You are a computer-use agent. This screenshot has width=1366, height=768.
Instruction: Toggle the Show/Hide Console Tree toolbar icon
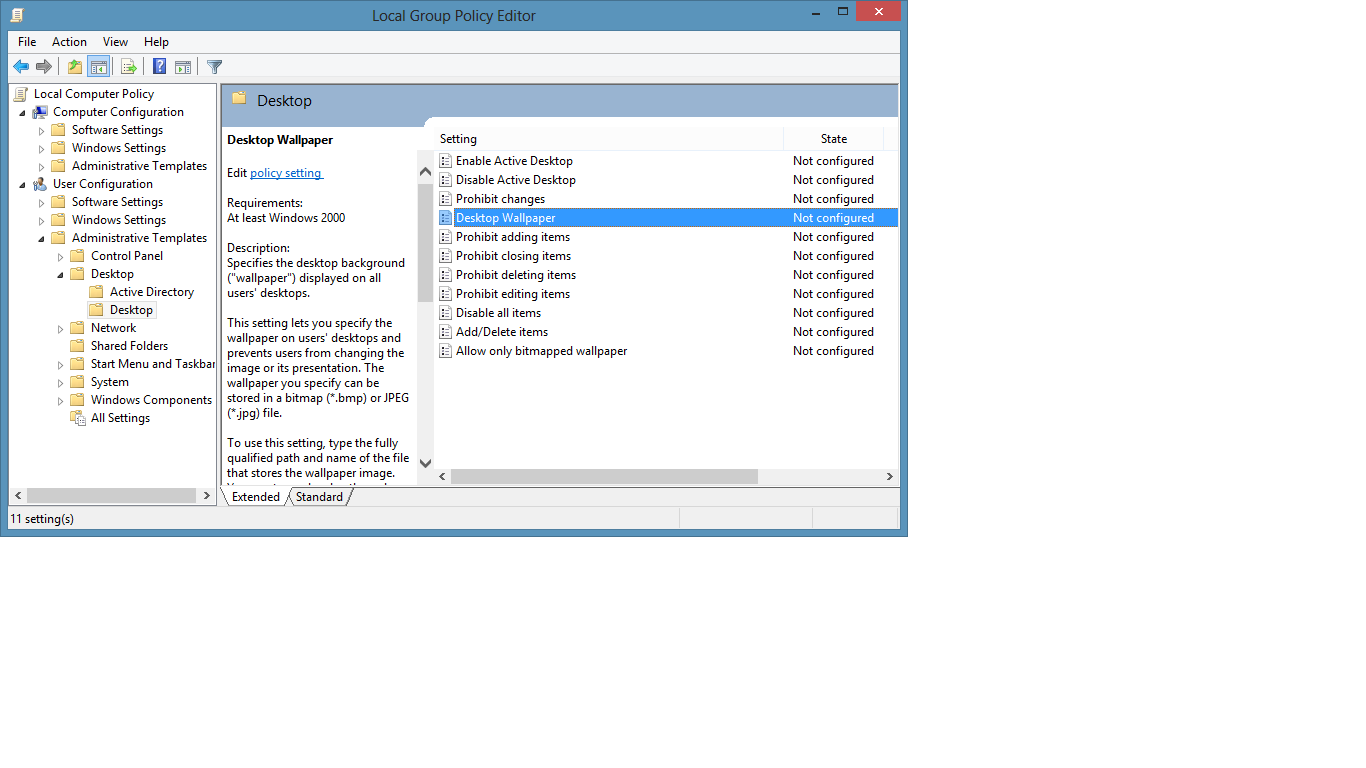tap(98, 67)
